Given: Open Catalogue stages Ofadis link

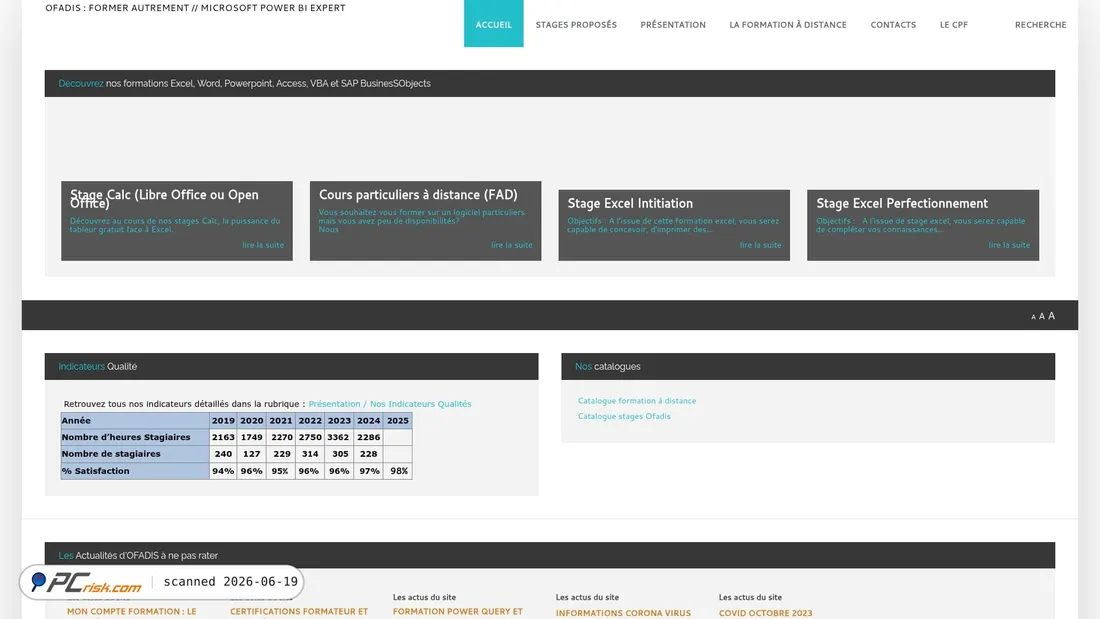Looking at the screenshot, I should pyautogui.click(x=624, y=416).
